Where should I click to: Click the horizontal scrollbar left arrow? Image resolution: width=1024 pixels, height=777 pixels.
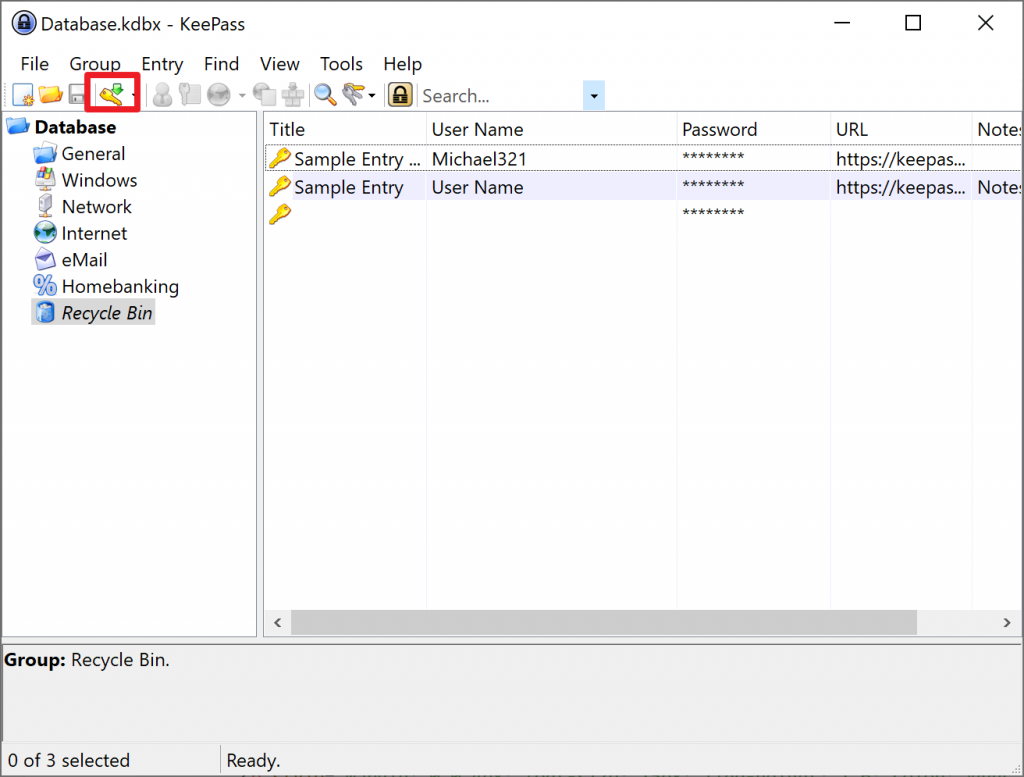point(278,623)
